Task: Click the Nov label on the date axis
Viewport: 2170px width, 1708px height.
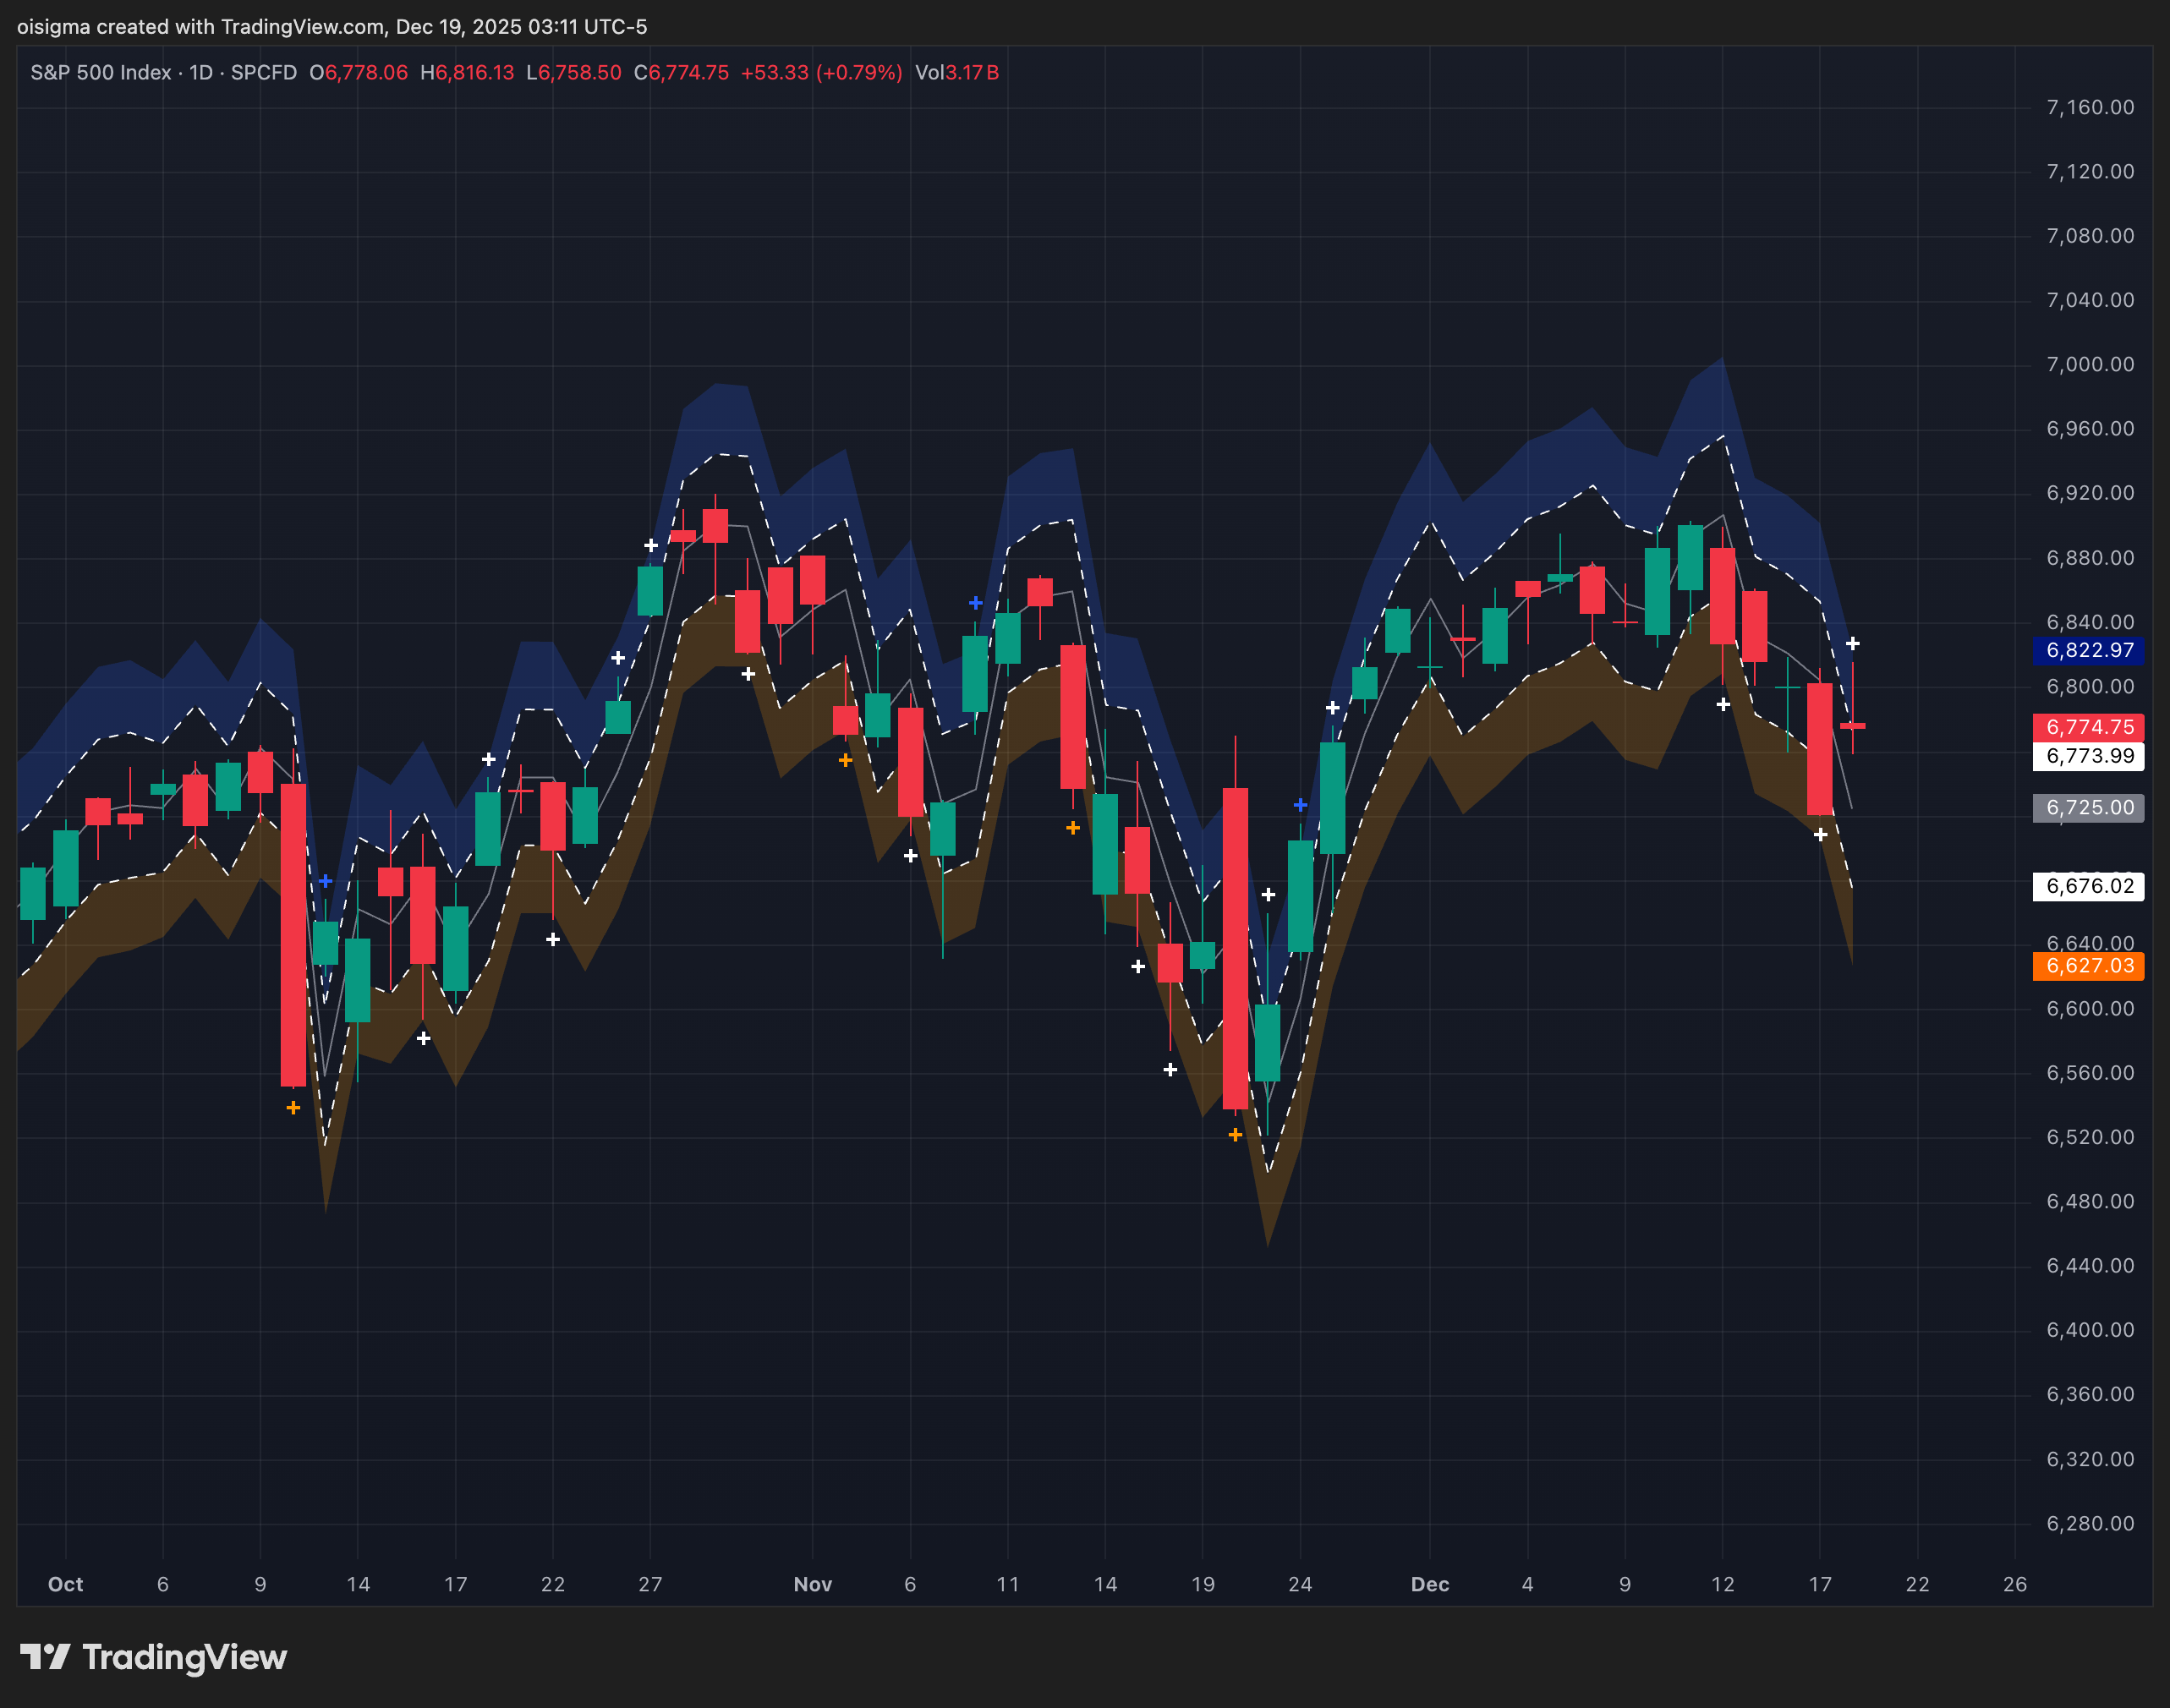Action: coord(812,1584)
